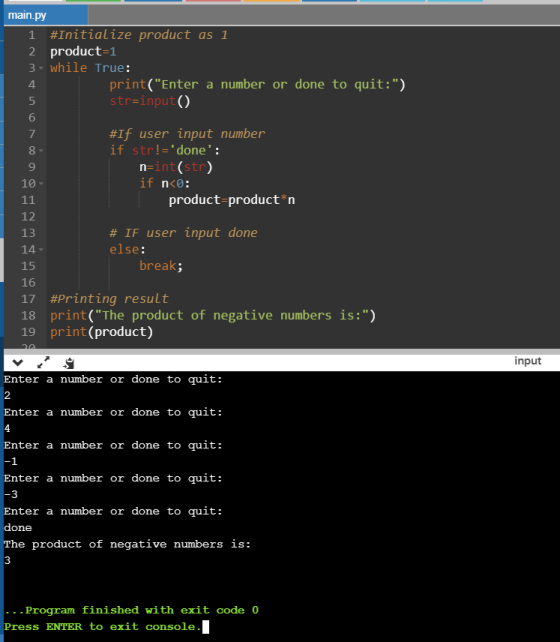
Task: Click the comment '#Initialize product as 1'
Action: pos(138,35)
